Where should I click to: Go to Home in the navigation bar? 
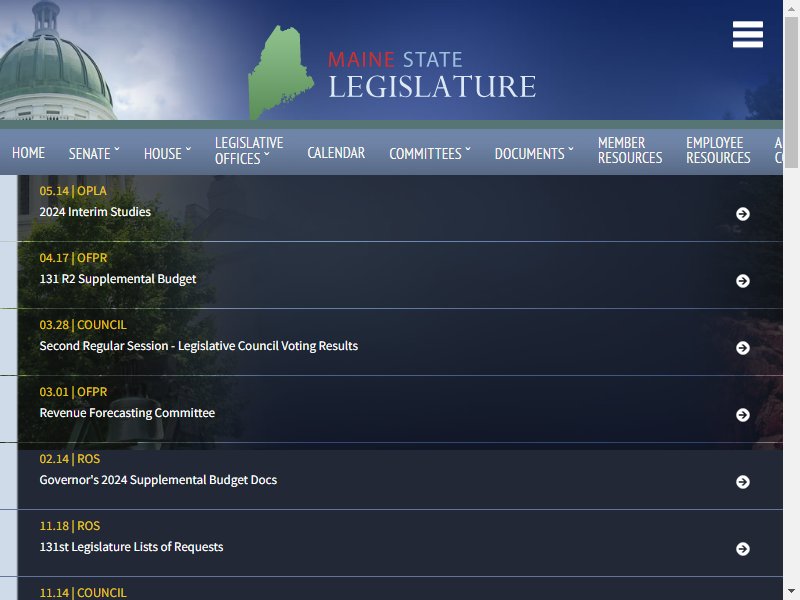(29, 153)
